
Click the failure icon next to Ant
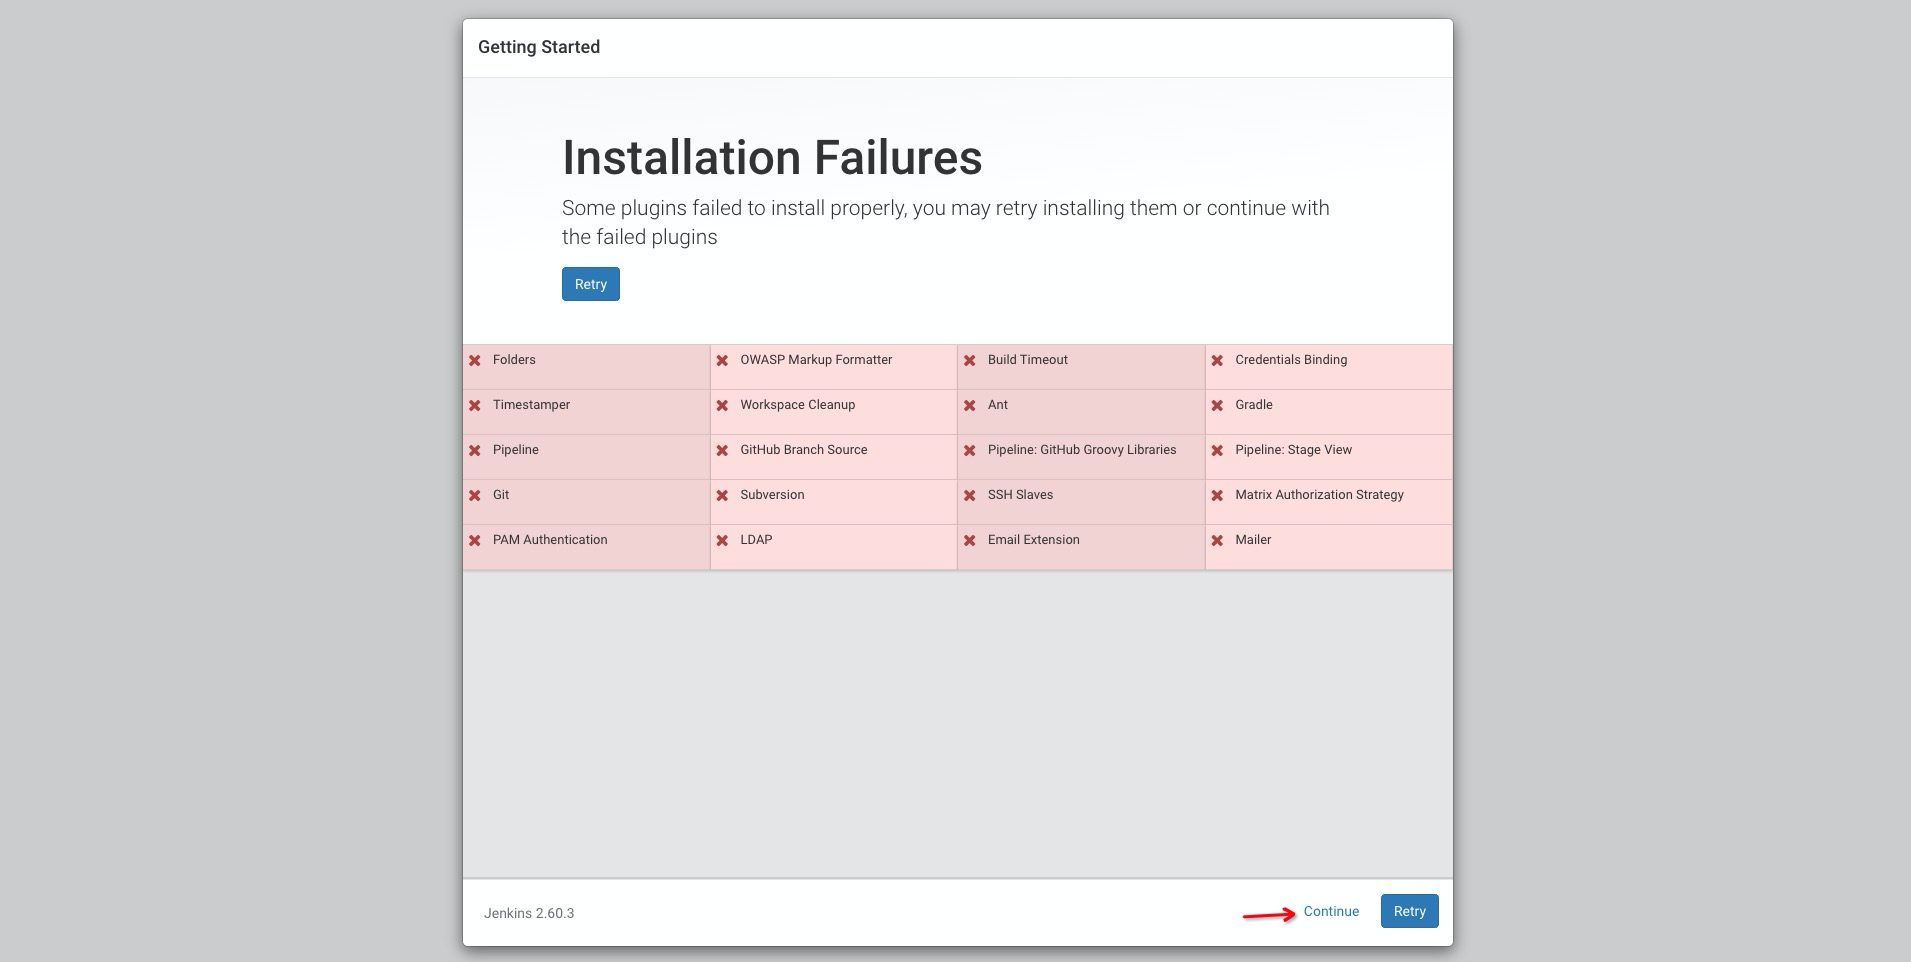[x=969, y=405]
